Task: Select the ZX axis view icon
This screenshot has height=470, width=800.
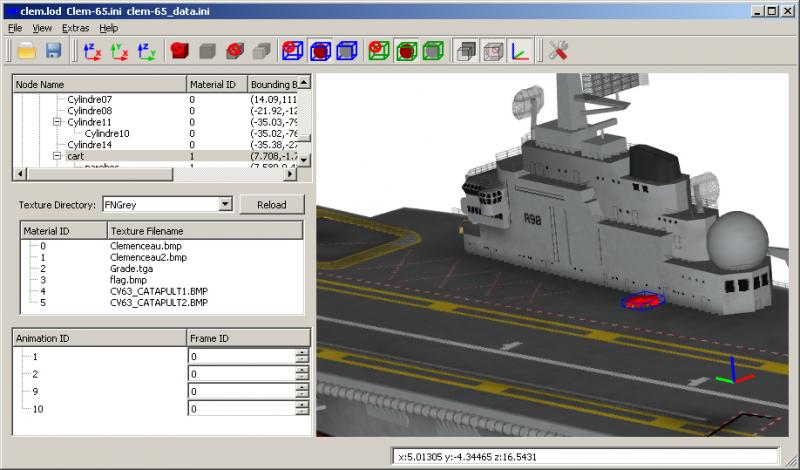Action: [92, 51]
